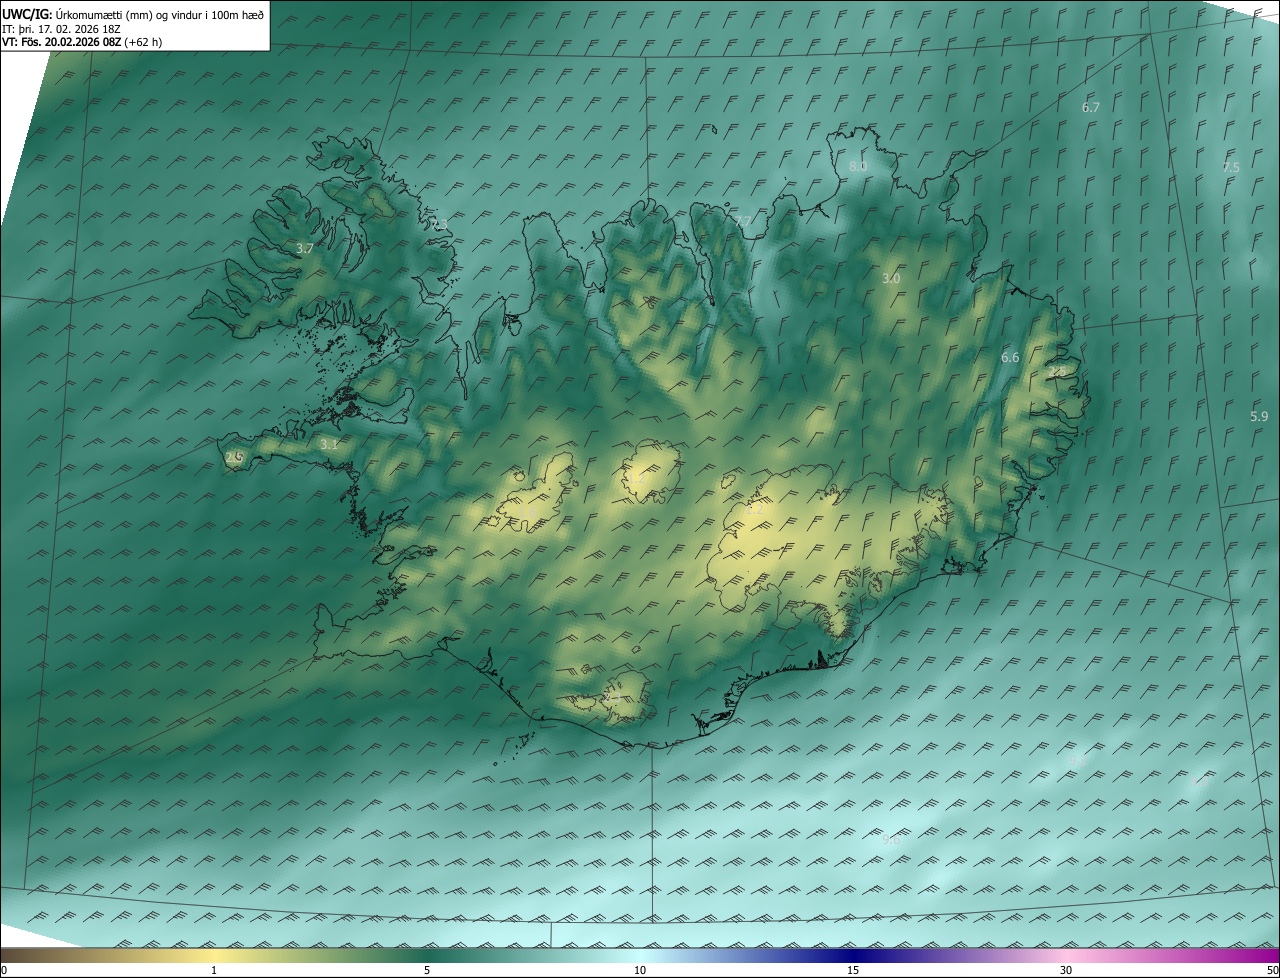Pick the dark navy color above scale label 15

coord(853,955)
